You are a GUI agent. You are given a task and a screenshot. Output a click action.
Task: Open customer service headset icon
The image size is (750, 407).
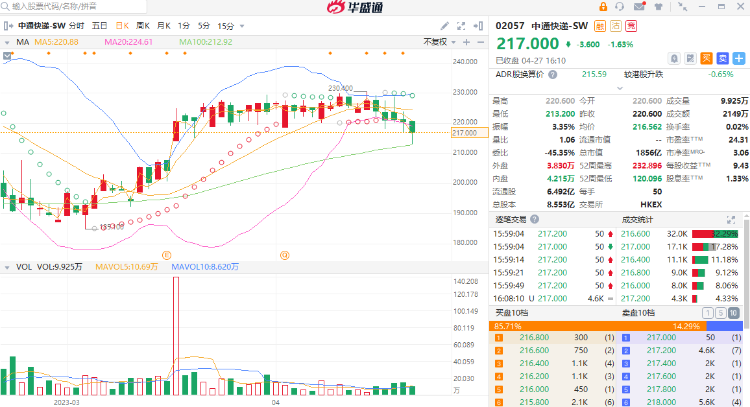pyautogui.click(x=620, y=7)
